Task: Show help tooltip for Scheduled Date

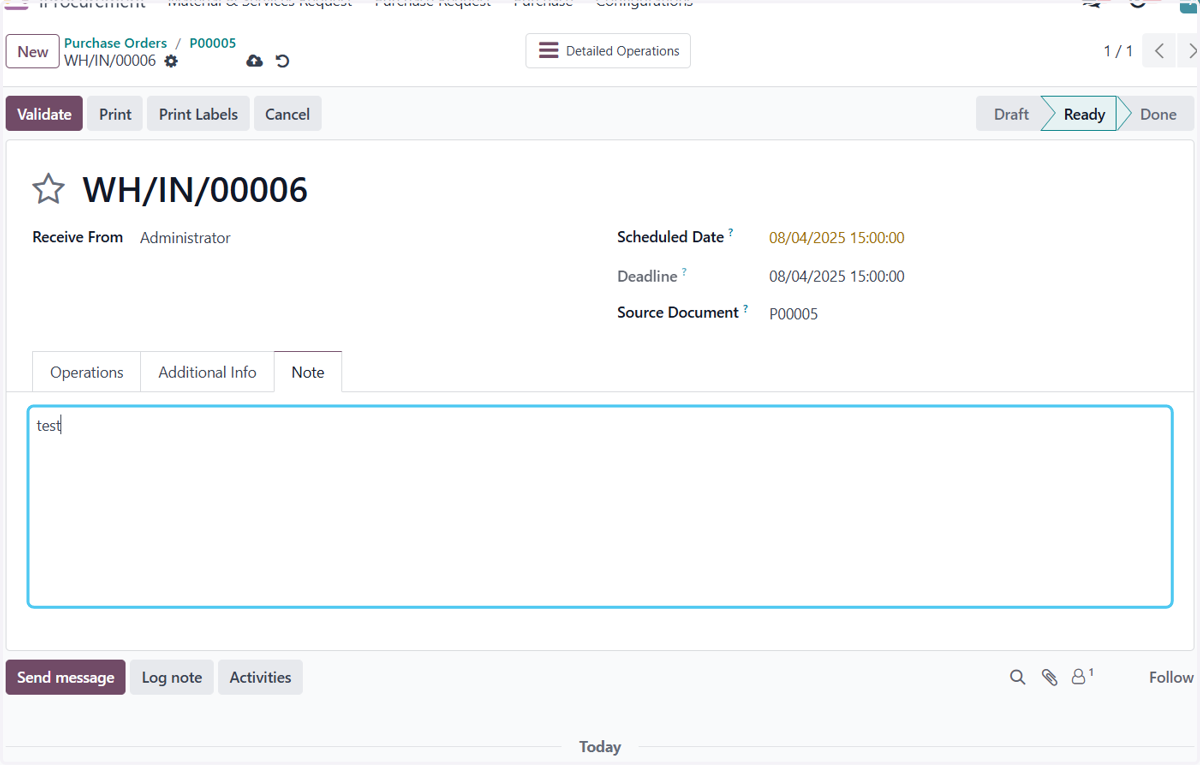Action: (x=731, y=233)
